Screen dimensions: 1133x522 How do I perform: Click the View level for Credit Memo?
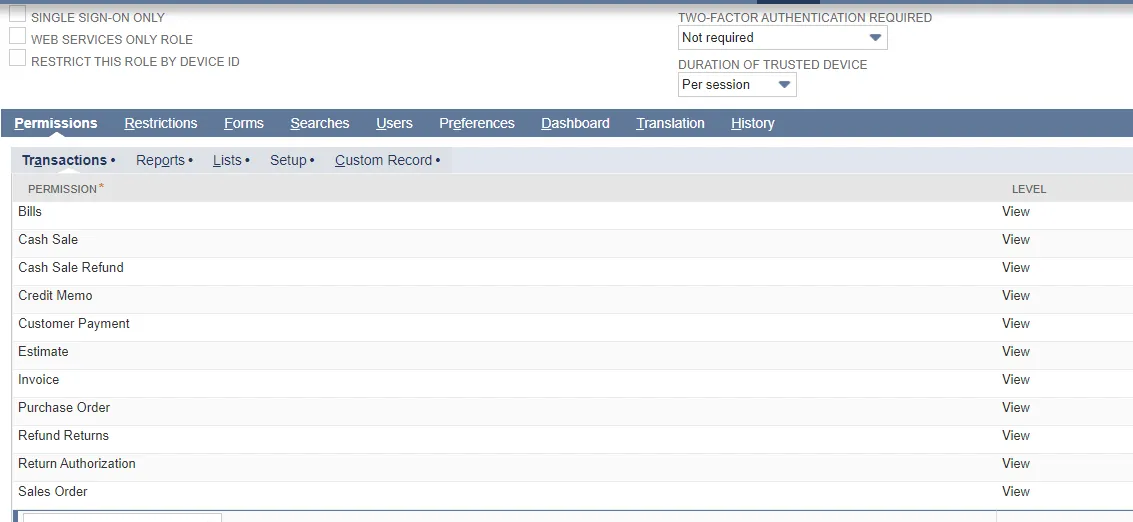coord(1015,296)
